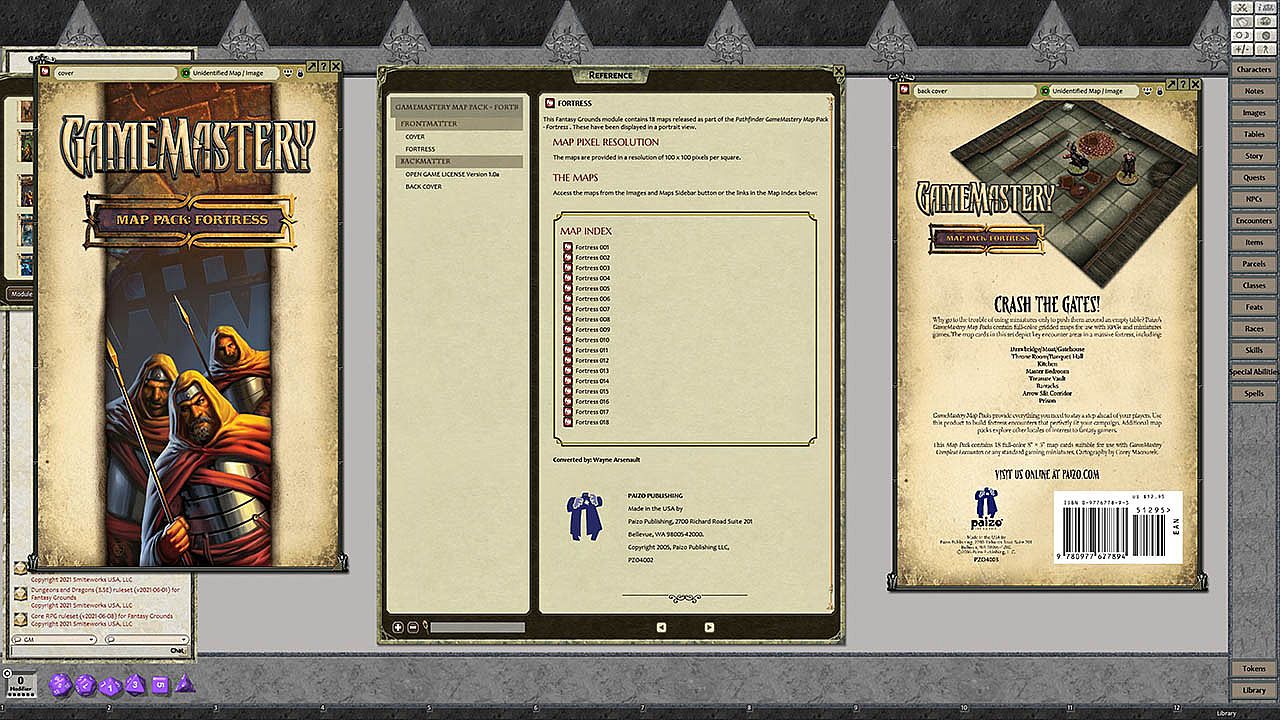Viewport: 1280px width, 720px height.
Task: Roll the purple d20 die
Action: point(59,684)
